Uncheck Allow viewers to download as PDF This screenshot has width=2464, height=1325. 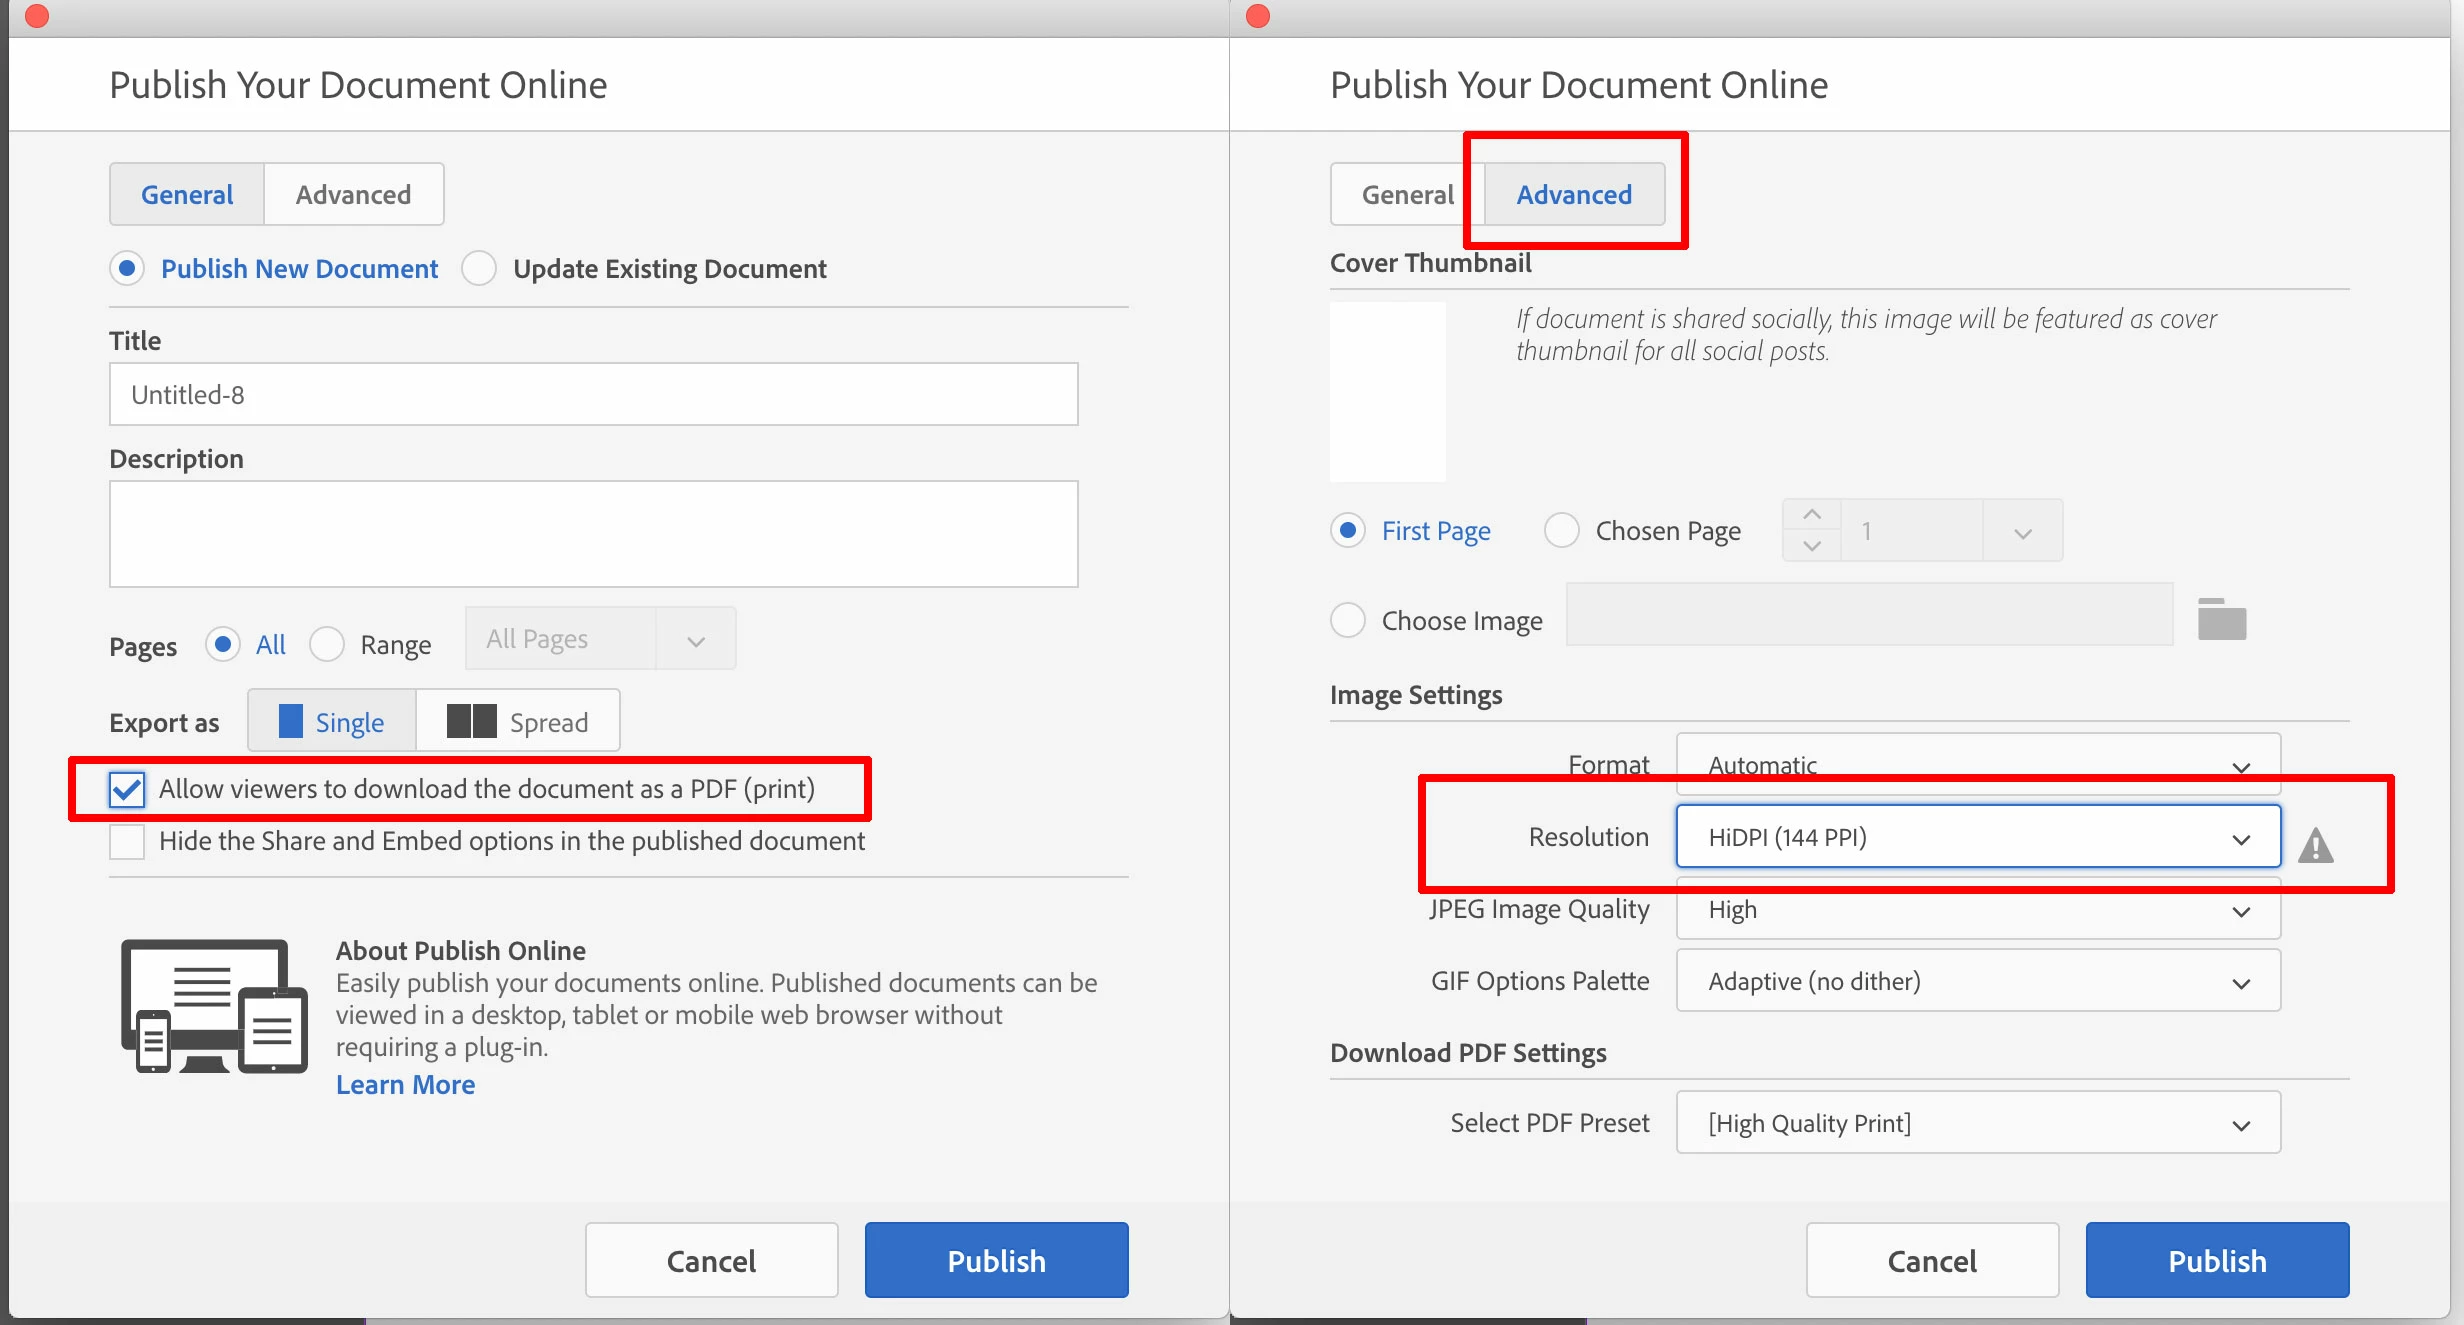click(x=127, y=789)
